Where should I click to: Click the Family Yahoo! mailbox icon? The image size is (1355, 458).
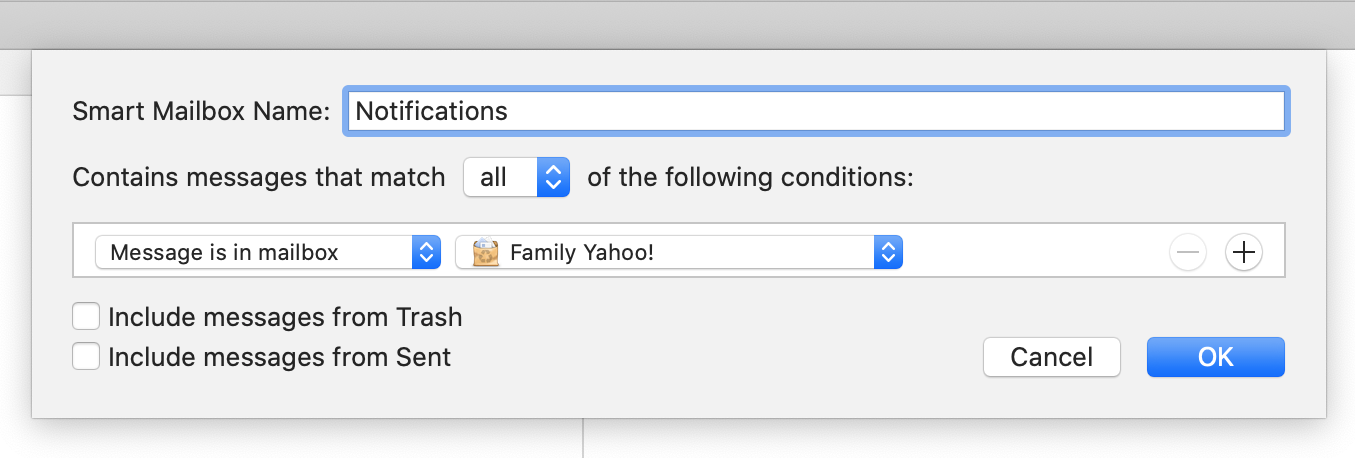(x=486, y=252)
